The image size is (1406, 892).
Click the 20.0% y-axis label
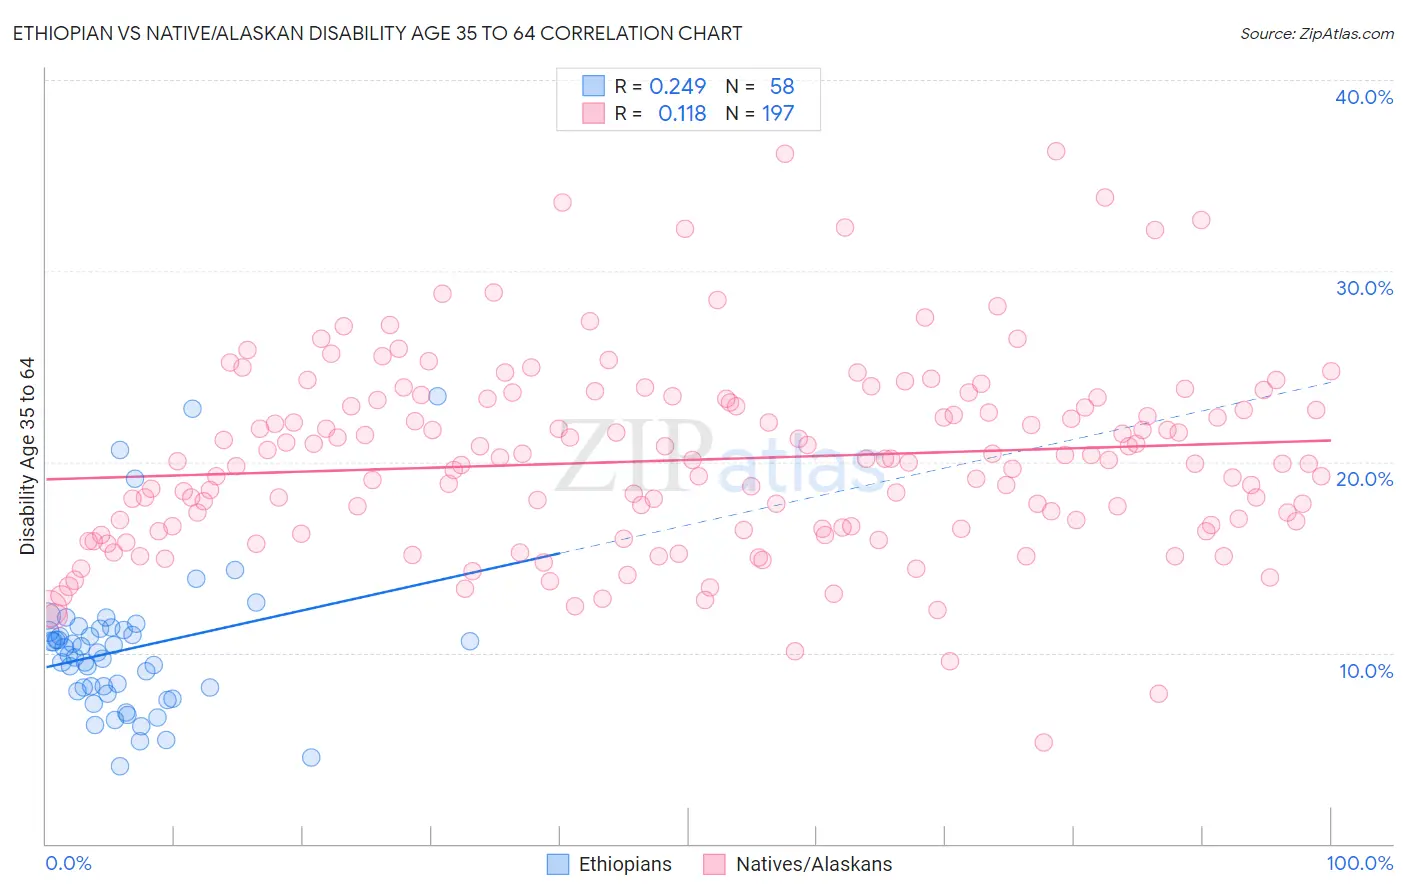tap(1364, 479)
